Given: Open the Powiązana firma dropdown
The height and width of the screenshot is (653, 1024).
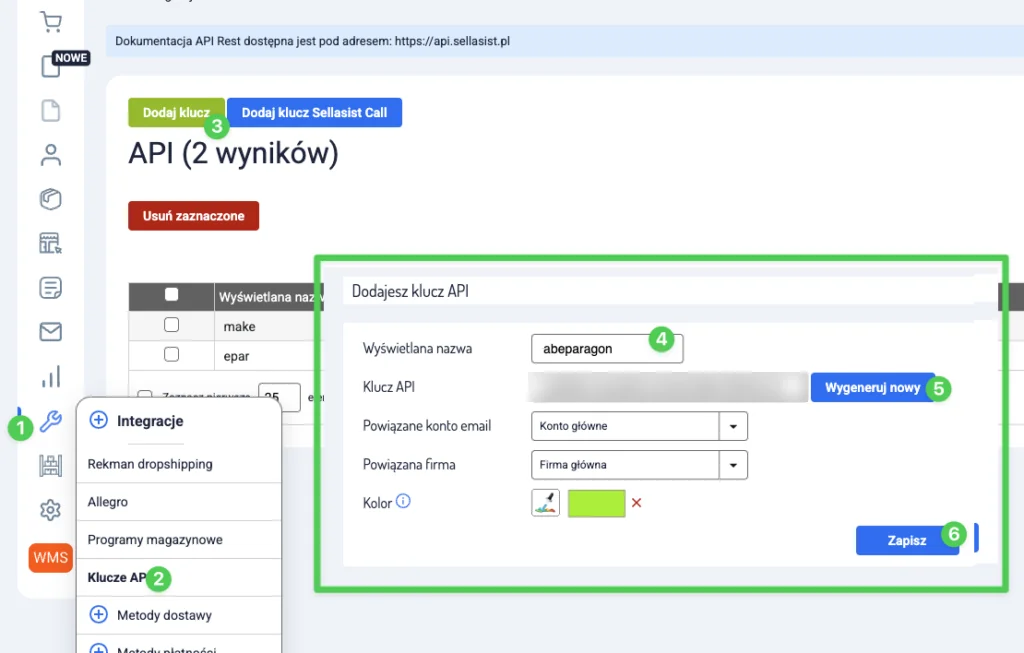Looking at the screenshot, I should pos(639,465).
